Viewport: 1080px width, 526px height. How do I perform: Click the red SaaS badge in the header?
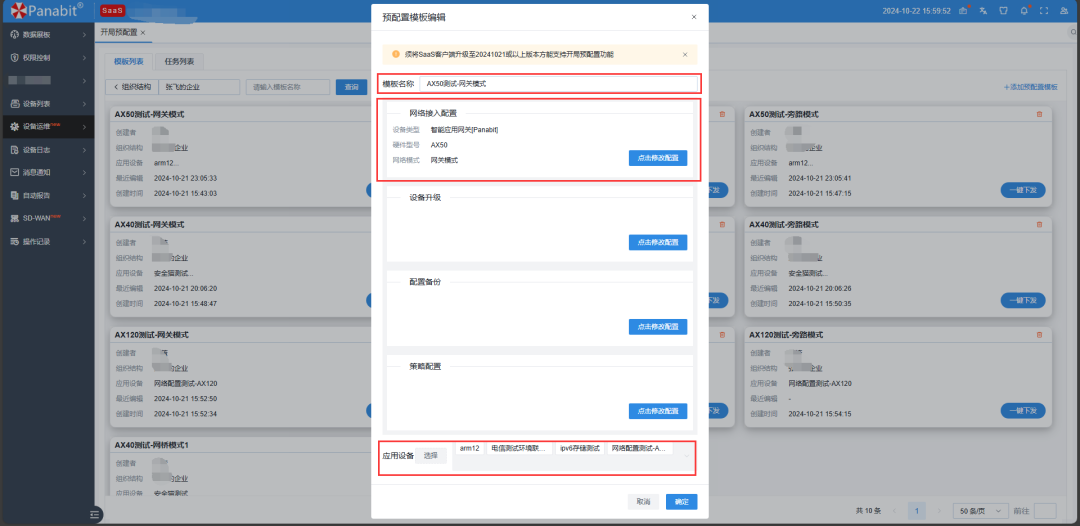[x=112, y=10]
